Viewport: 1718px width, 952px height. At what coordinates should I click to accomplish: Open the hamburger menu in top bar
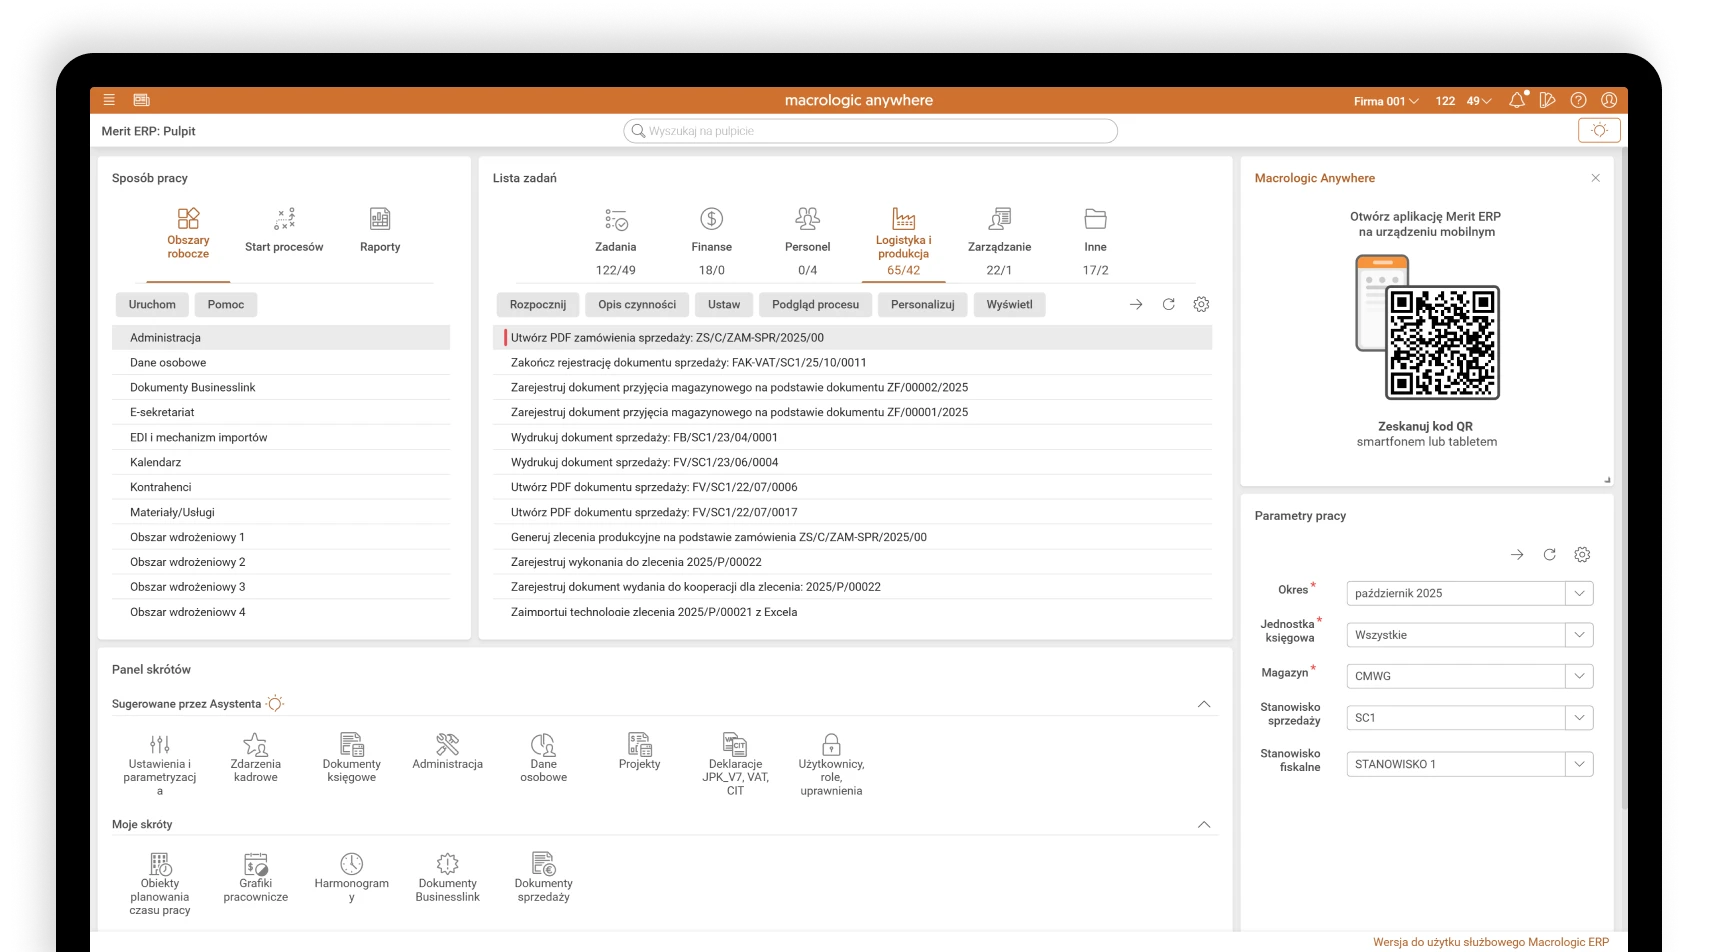109,100
